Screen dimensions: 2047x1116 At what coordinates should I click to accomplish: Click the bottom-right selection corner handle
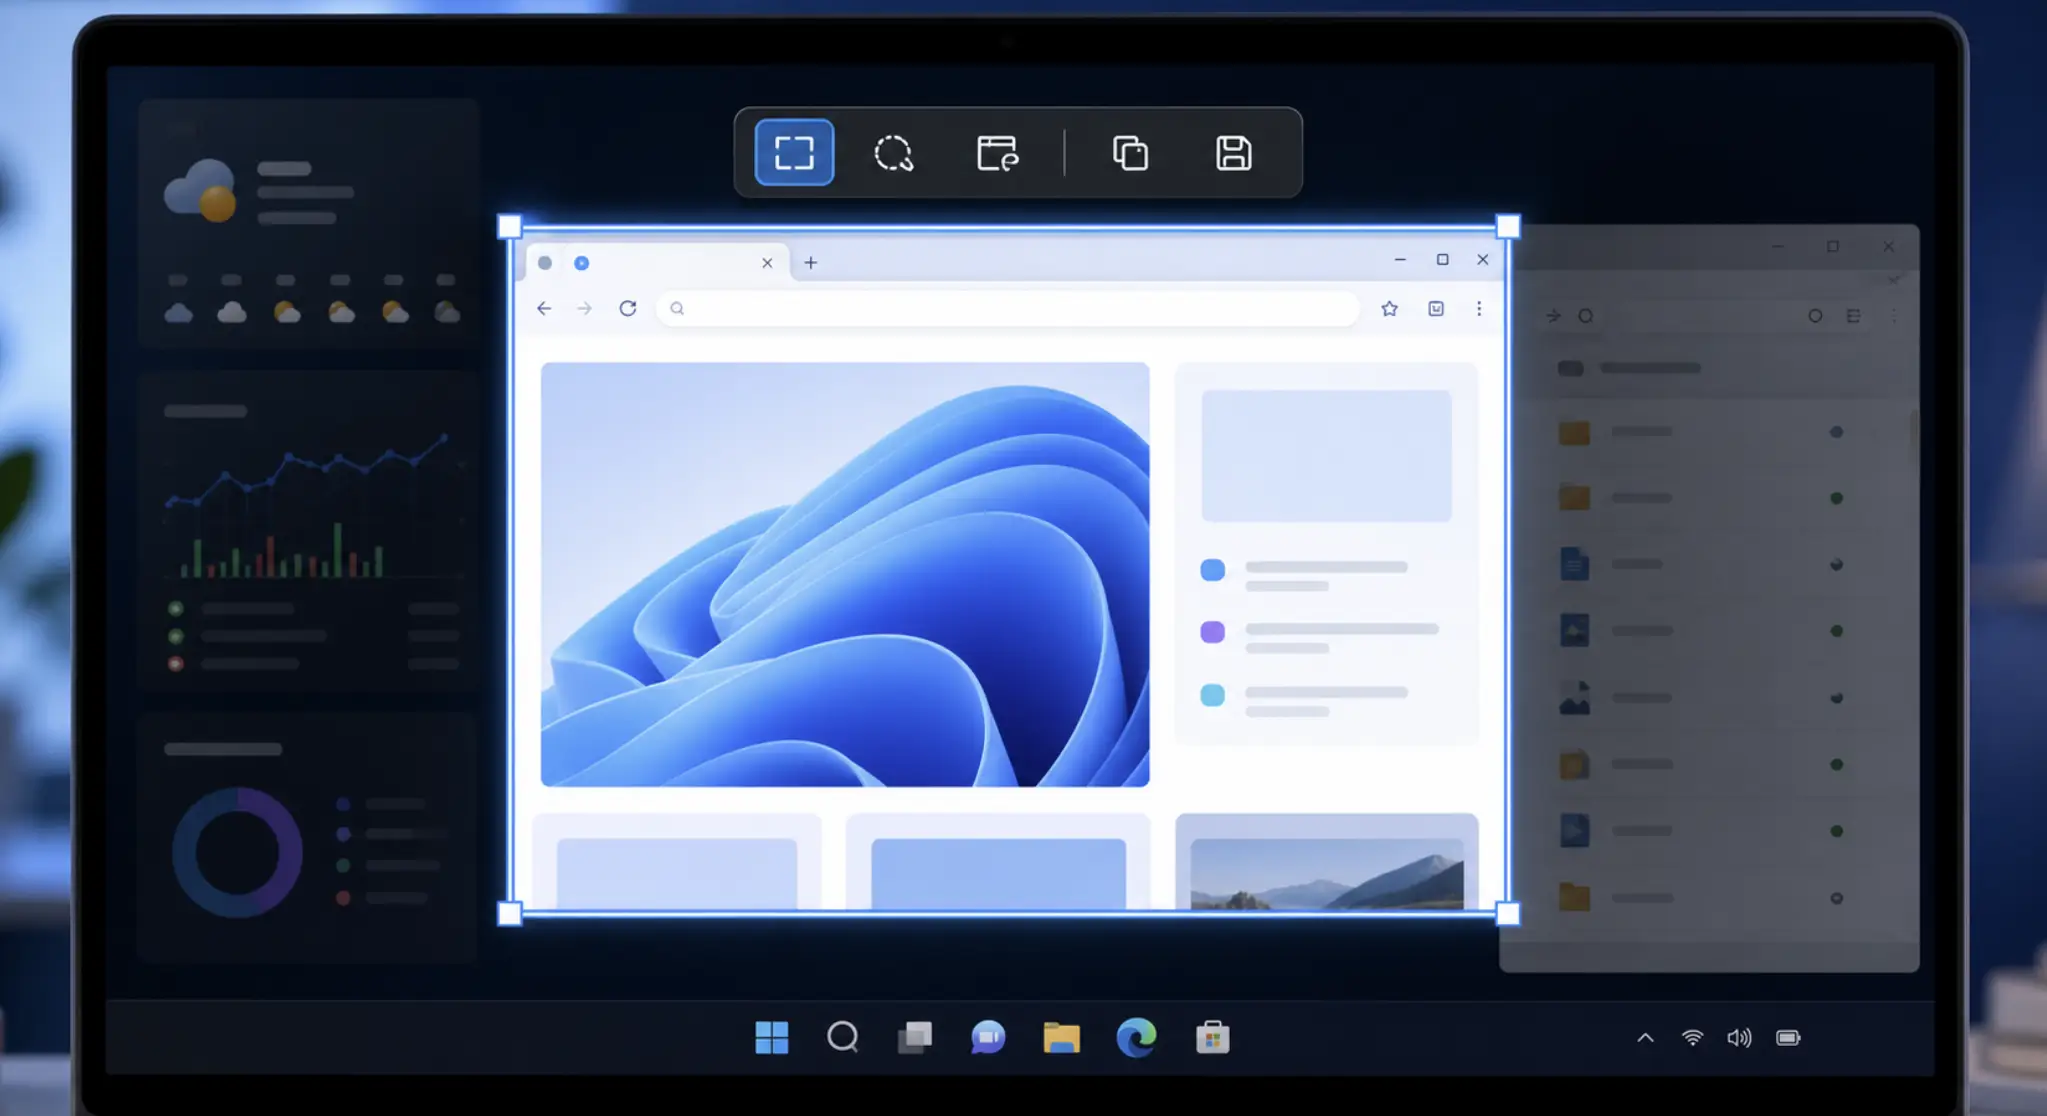[1508, 913]
